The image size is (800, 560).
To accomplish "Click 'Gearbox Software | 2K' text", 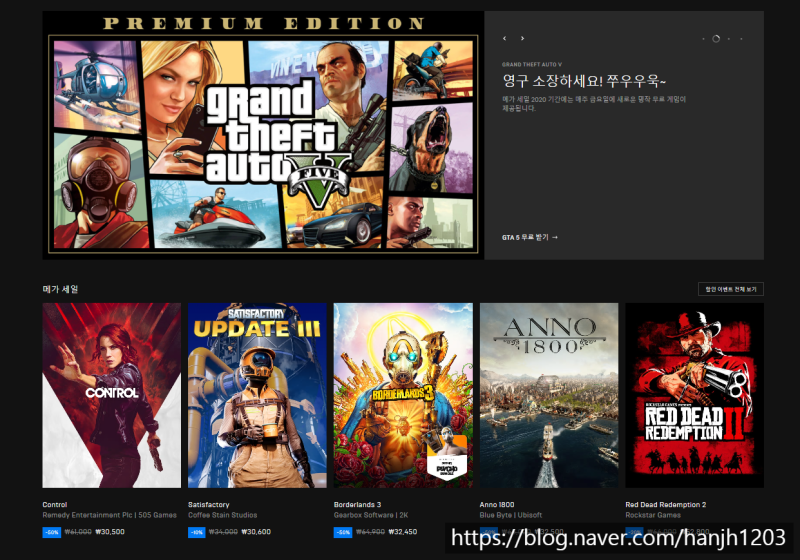I will [371, 515].
